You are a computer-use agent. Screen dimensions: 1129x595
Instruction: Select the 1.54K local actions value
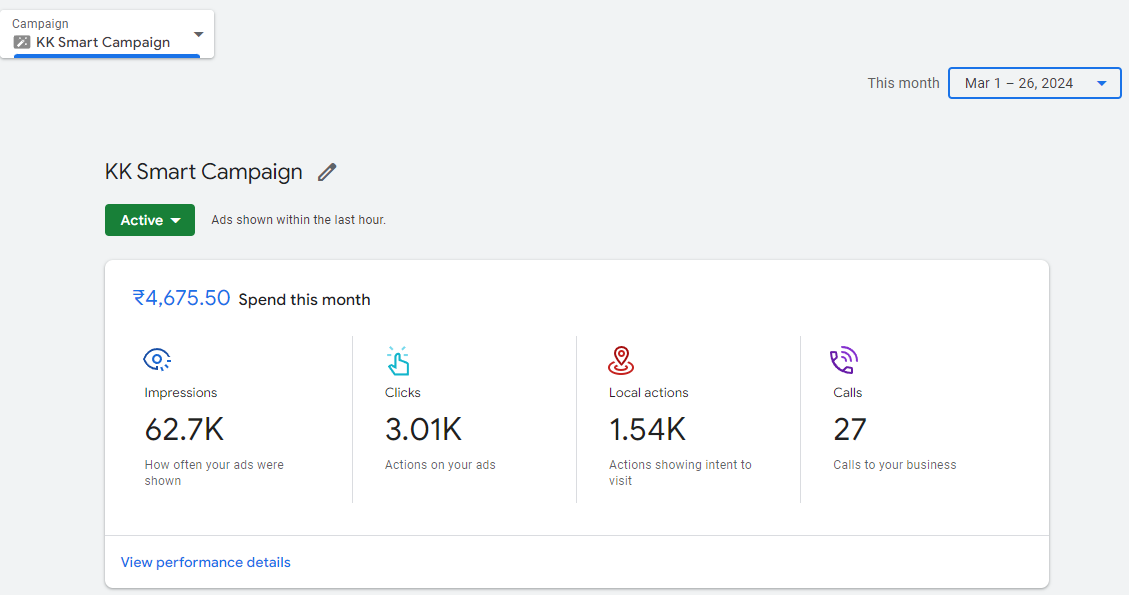(x=647, y=429)
